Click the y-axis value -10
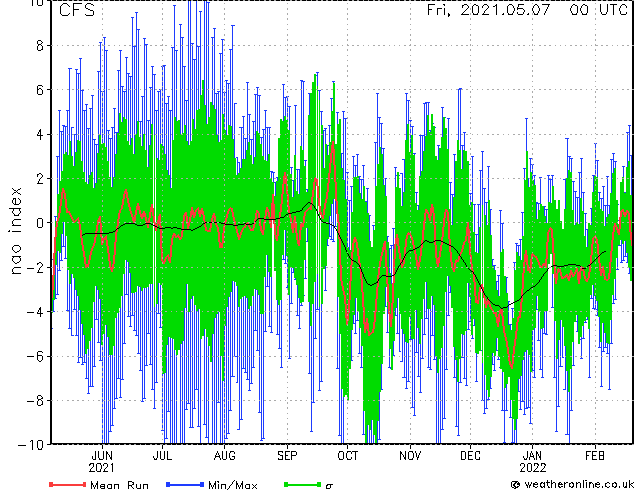634x490 pixels. pos(31,445)
